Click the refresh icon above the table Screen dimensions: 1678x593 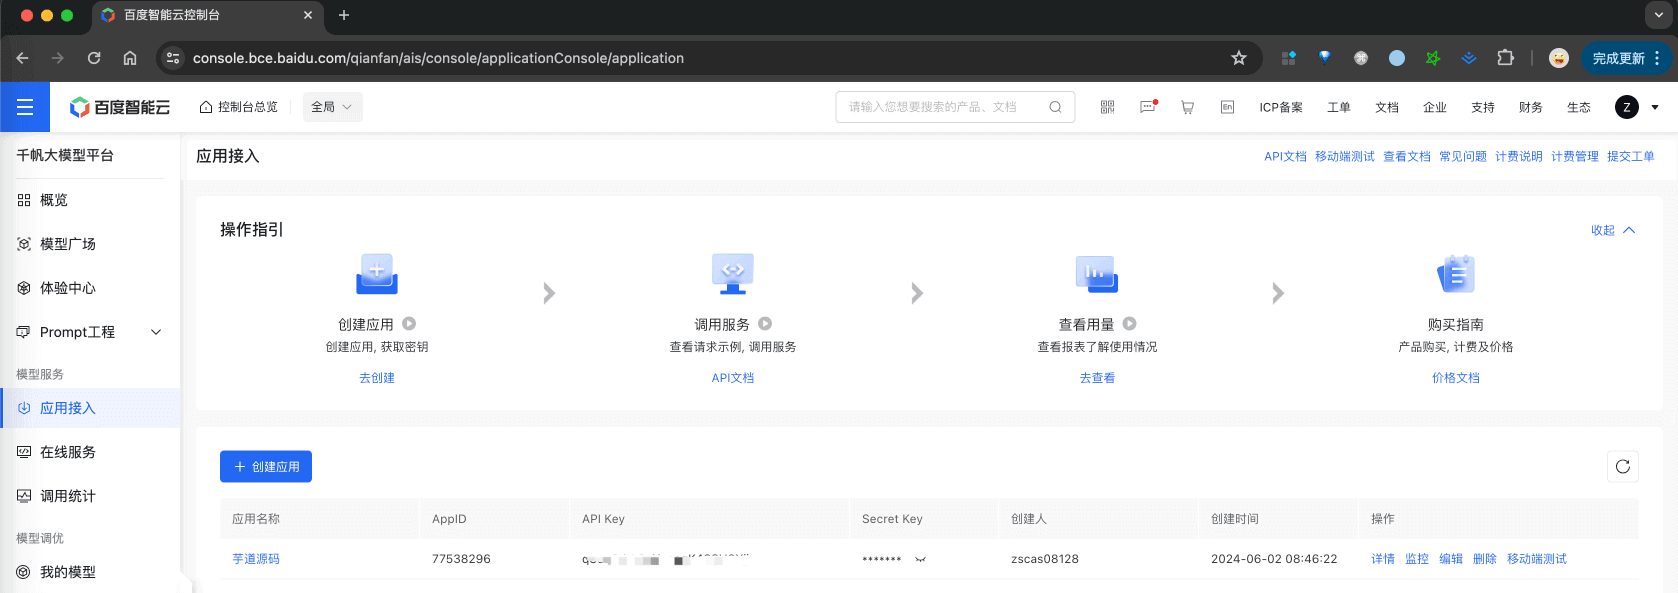click(x=1622, y=466)
